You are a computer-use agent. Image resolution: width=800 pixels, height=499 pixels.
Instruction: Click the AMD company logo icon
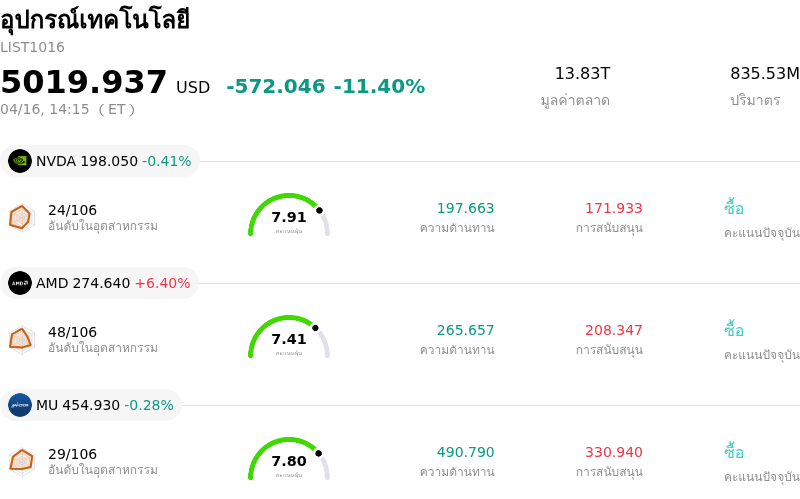point(20,283)
